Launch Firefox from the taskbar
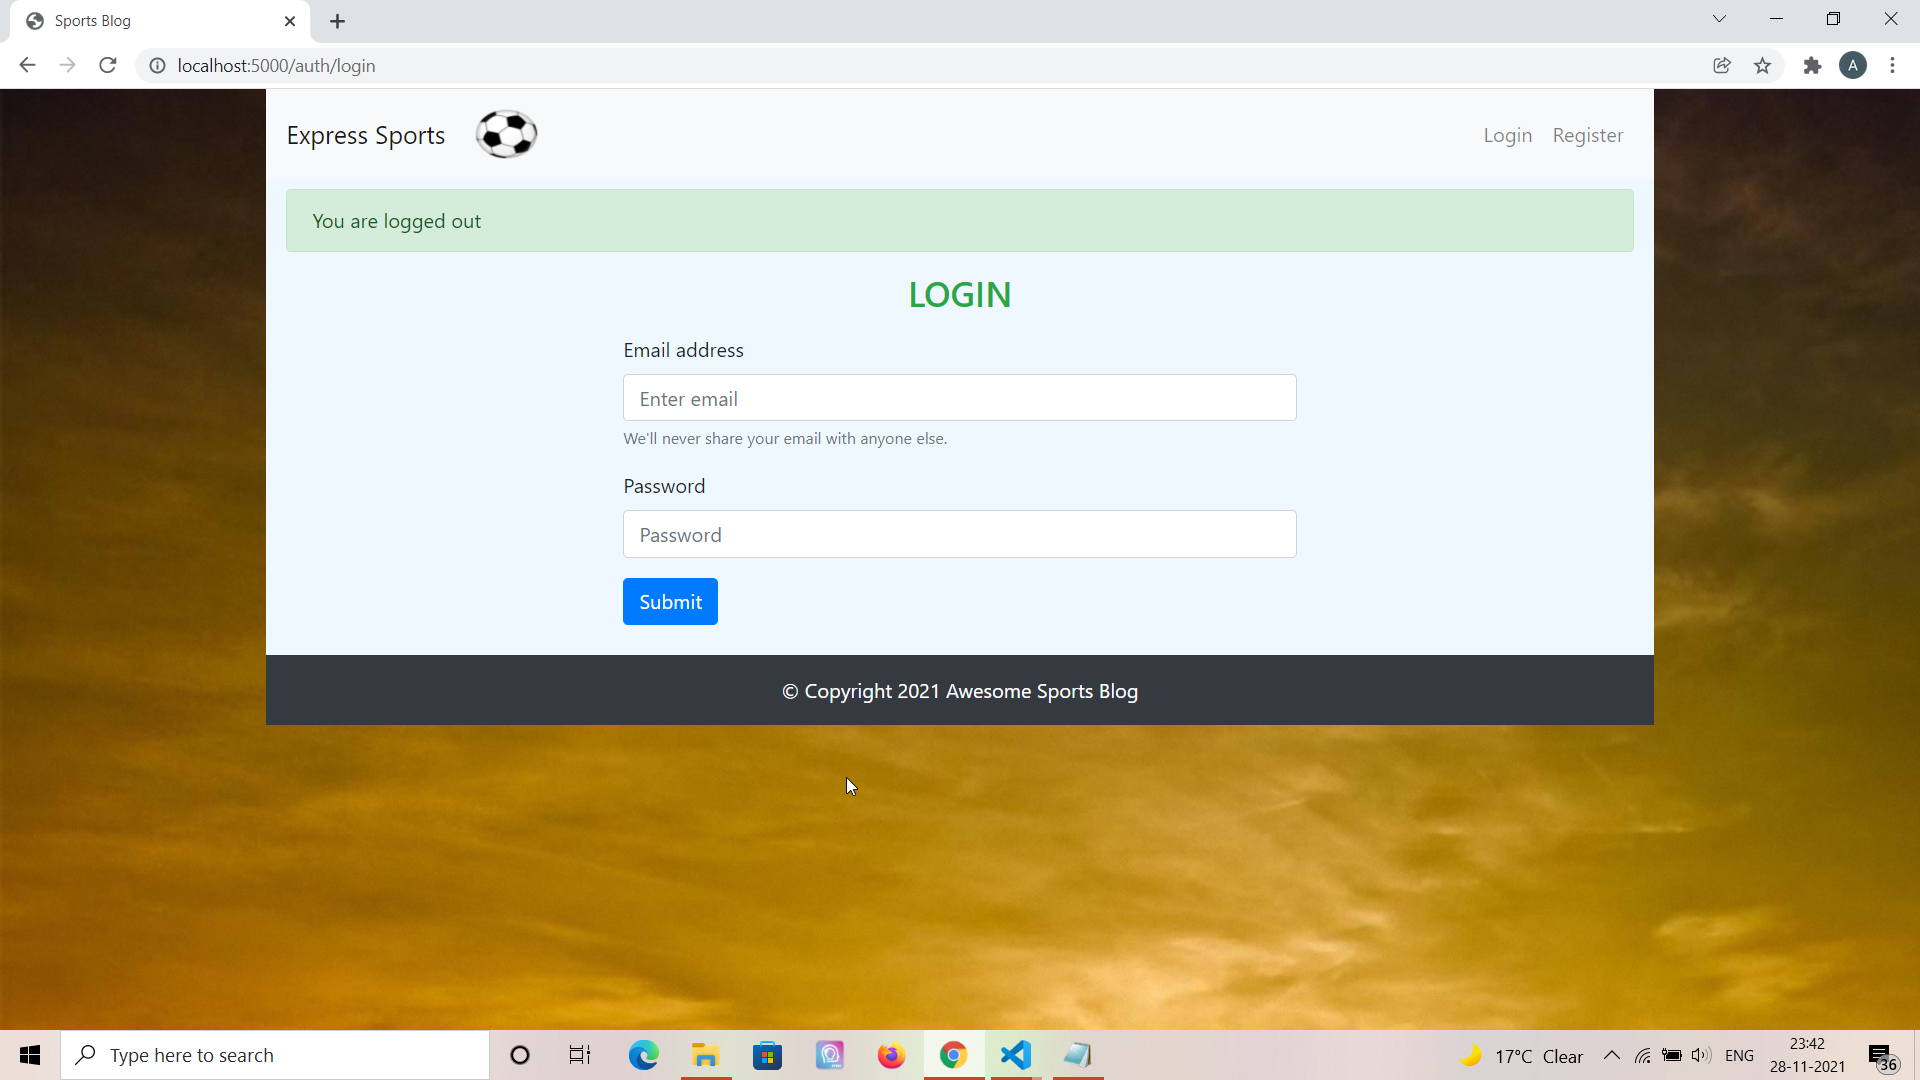Image resolution: width=1920 pixels, height=1080 pixels. point(890,1055)
